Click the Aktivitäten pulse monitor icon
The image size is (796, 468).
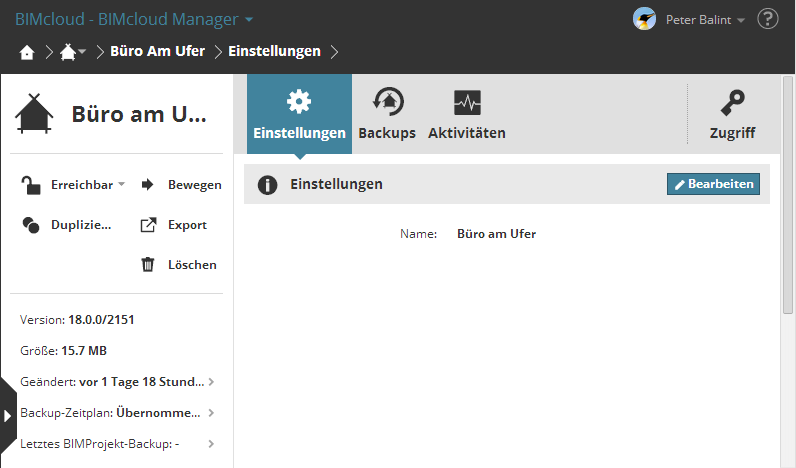coord(467,103)
